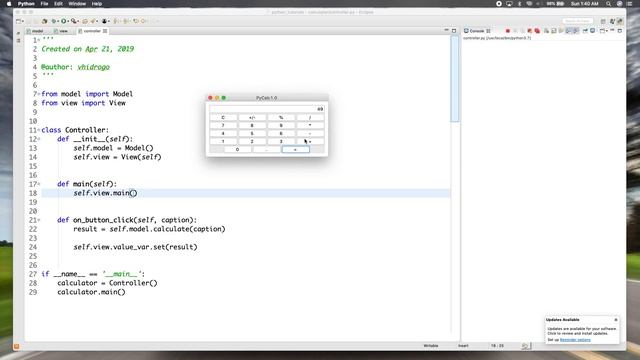Screen dimensions: 640x360
Task: Open Spotlight search in menu bar
Action: pos(608,4)
